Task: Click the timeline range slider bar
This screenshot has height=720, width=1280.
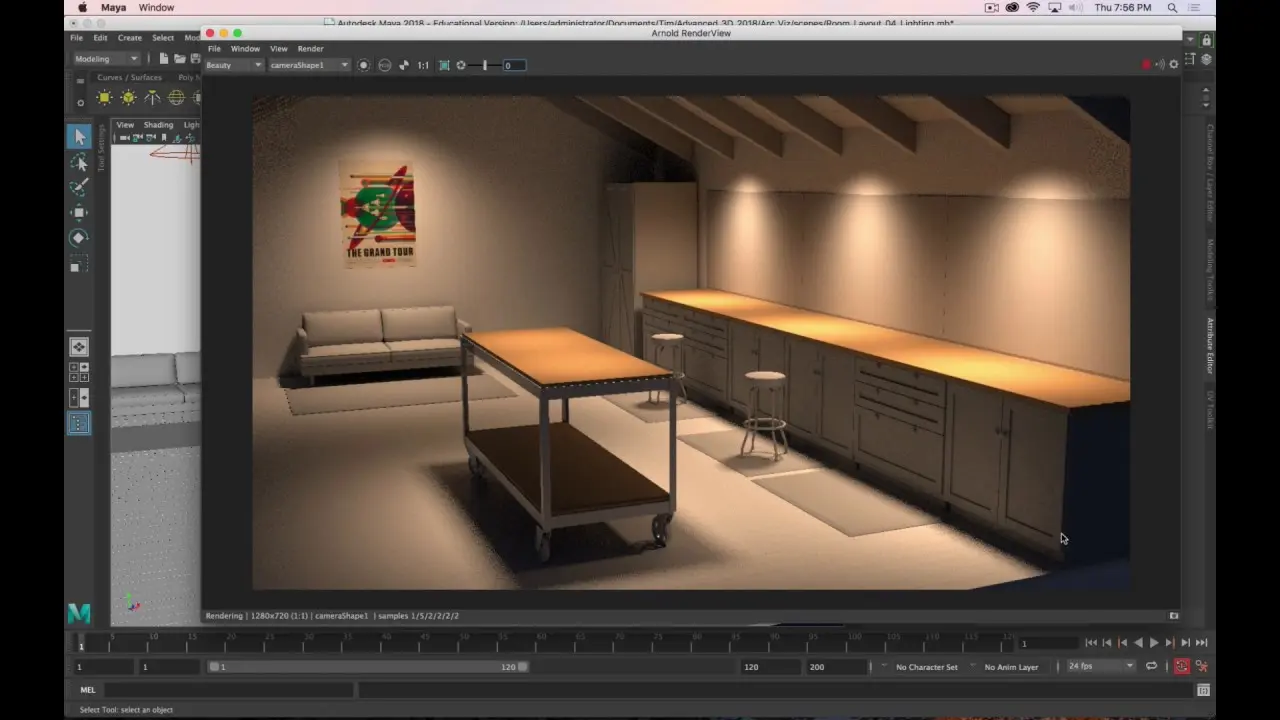Action: coord(369,667)
